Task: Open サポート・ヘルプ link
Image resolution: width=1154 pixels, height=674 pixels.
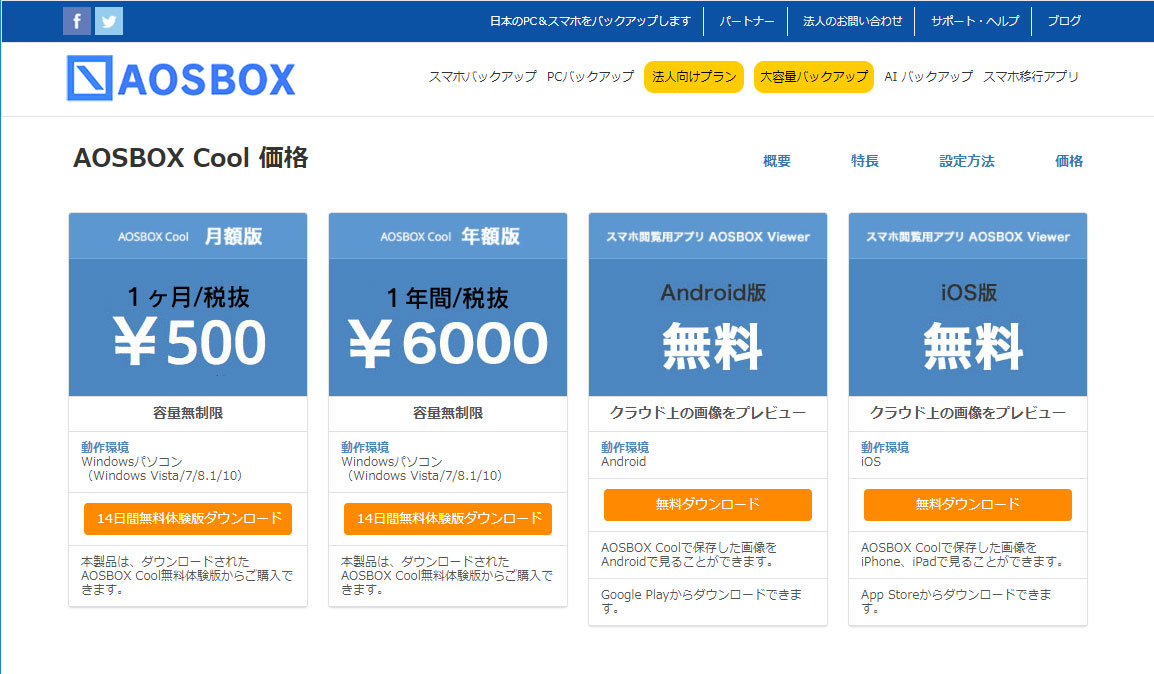Action: pos(974,21)
